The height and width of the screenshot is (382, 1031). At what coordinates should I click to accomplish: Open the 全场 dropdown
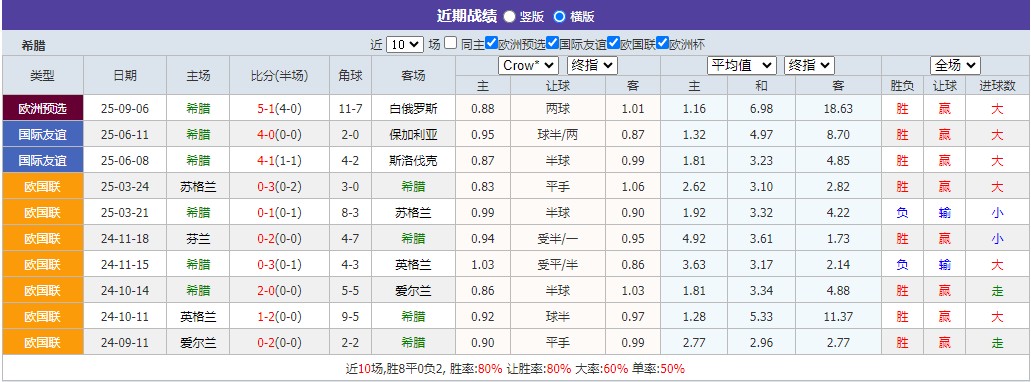coord(955,65)
